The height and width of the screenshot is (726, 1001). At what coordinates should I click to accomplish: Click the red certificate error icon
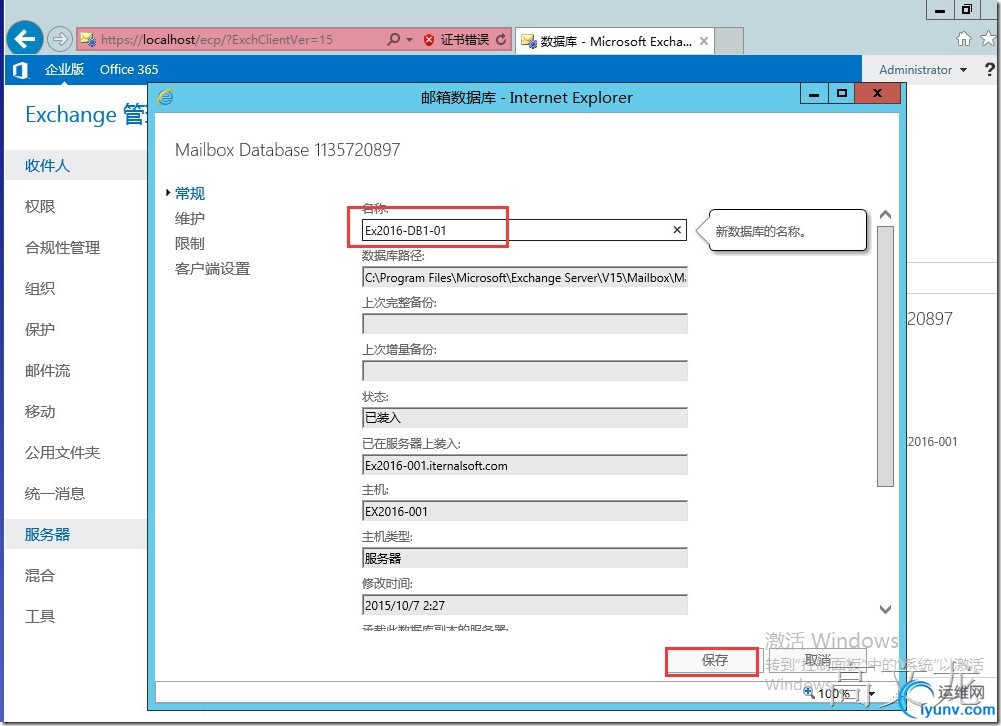coord(429,40)
